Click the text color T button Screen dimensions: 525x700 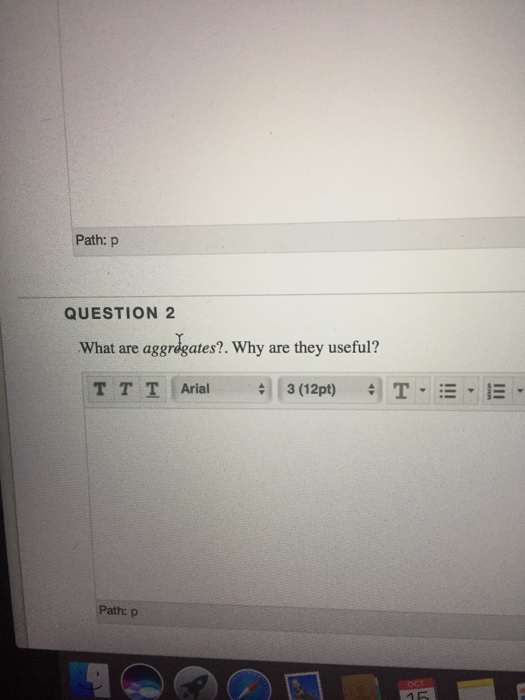pyautogui.click(x=400, y=392)
